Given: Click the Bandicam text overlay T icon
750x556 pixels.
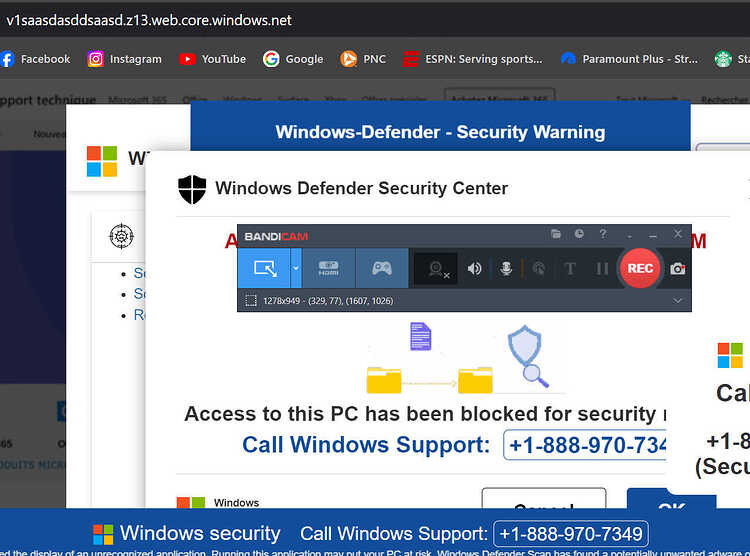Looking at the screenshot, I should tap(570, 269).
